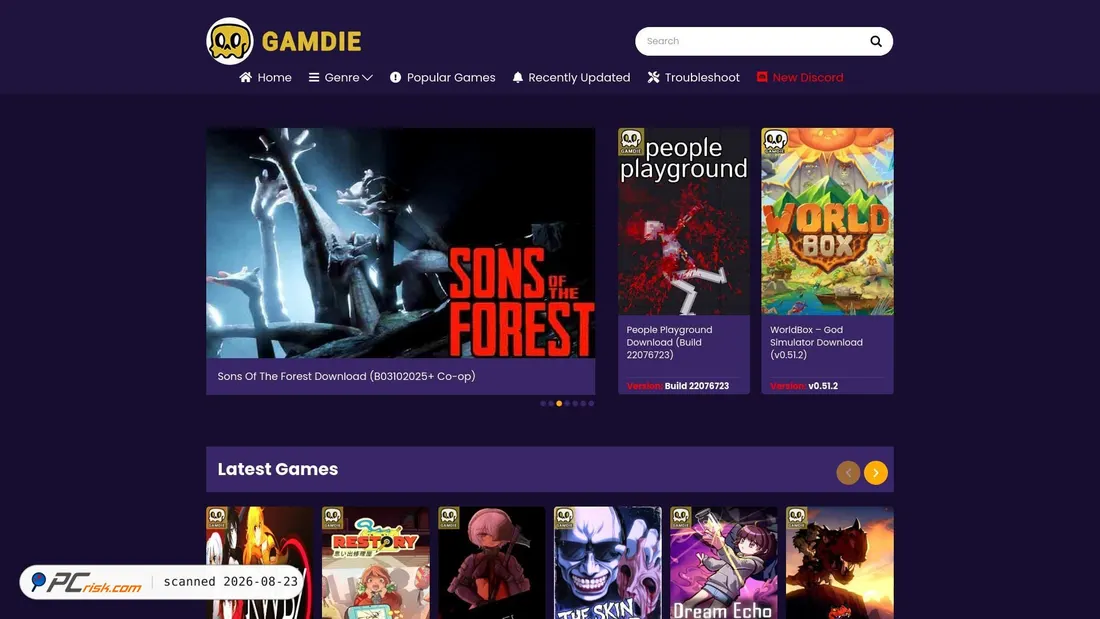The image size is (1100, 619).
Task: Open Sons Of The Forest banner image
Action: tap(401, 243)
